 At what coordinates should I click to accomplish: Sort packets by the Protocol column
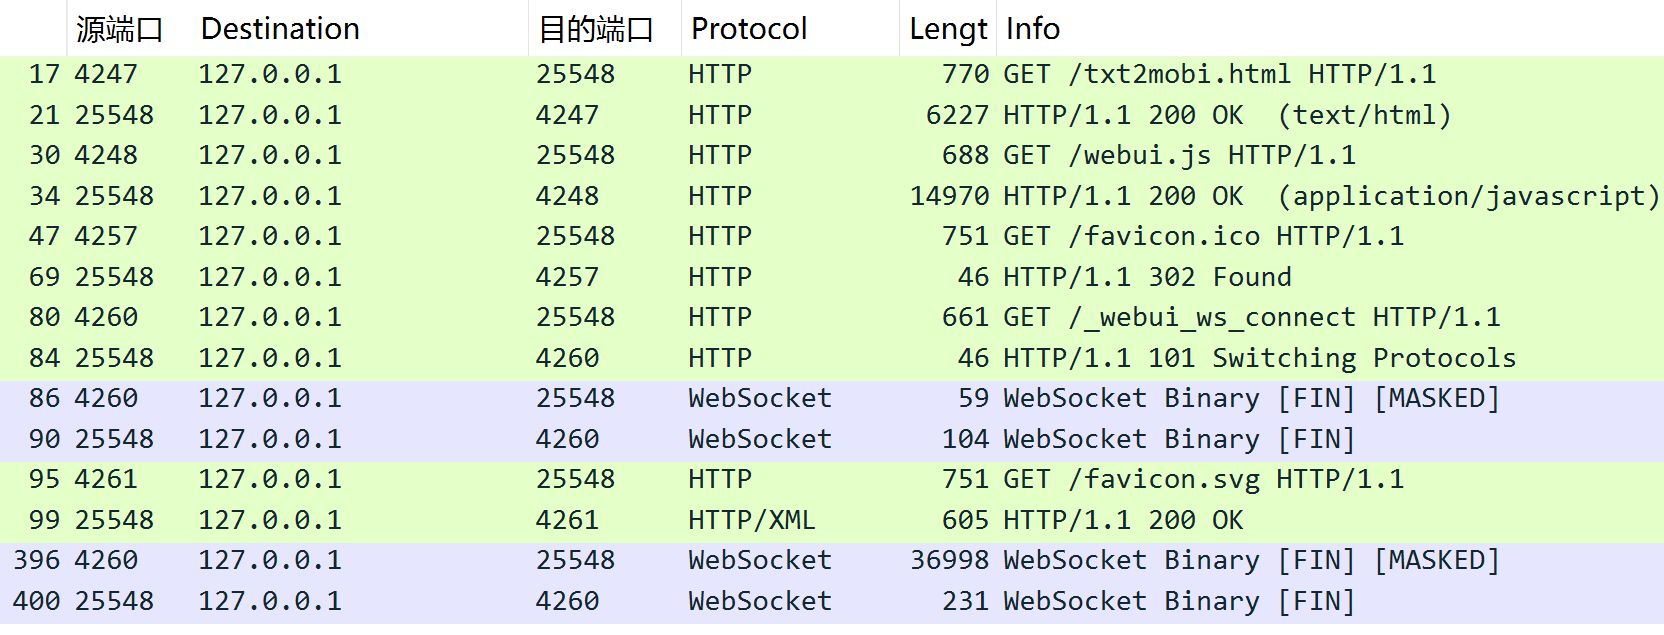pos(748,28)
